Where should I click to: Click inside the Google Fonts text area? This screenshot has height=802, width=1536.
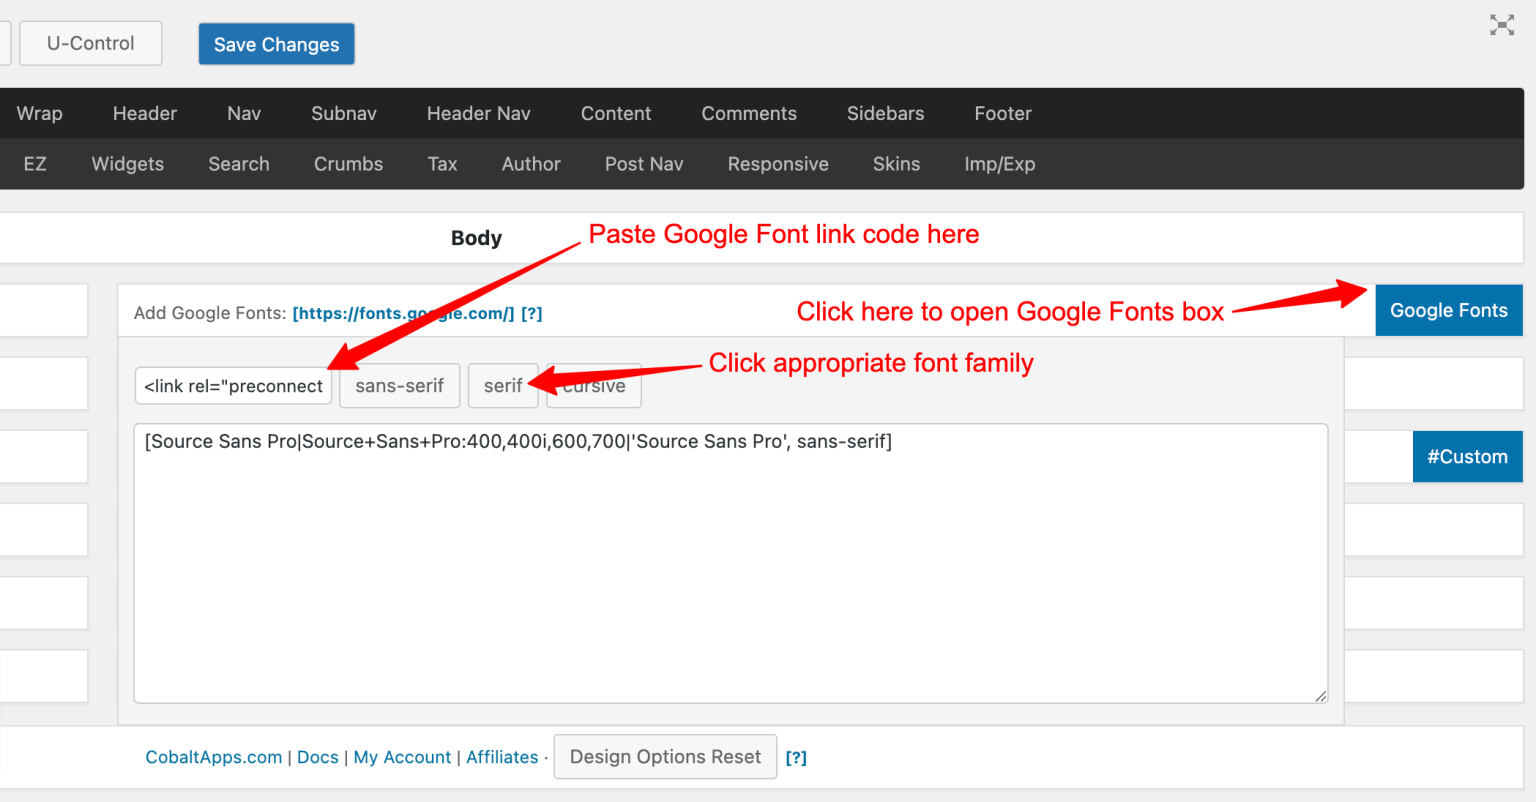point(730,560)
